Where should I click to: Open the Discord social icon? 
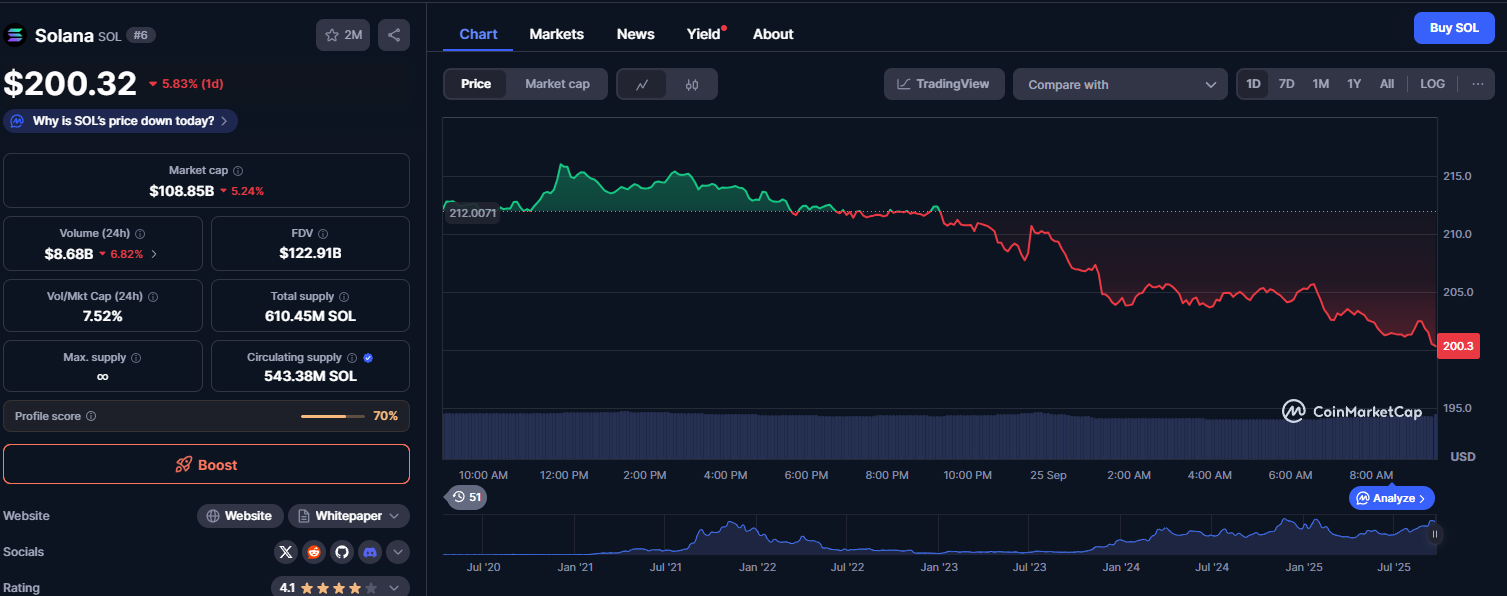point(370,552)
